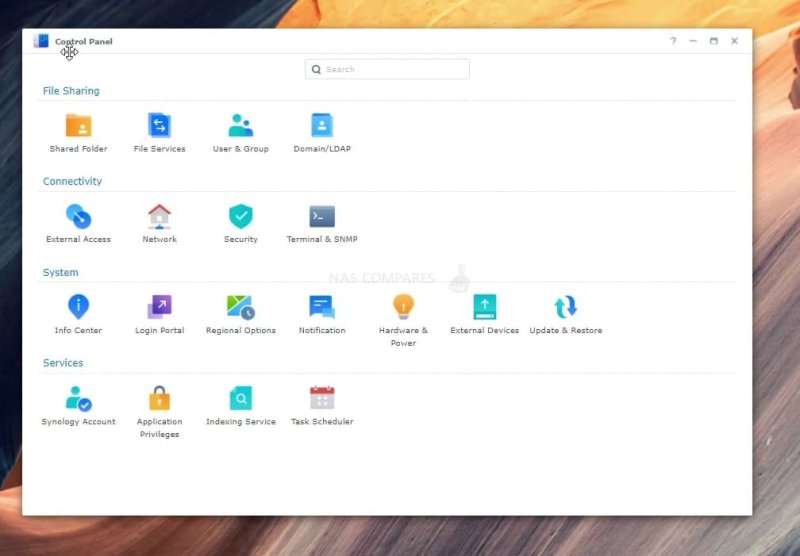800x556 pixels.
Task: Open Synology Account settings
Action: click(x=78, y=398)
